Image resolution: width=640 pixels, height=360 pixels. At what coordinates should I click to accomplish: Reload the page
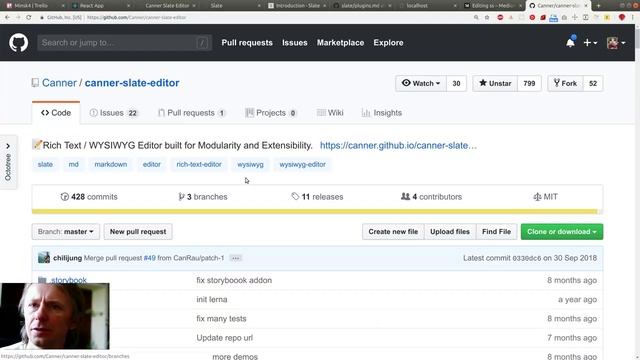(29, 18)
